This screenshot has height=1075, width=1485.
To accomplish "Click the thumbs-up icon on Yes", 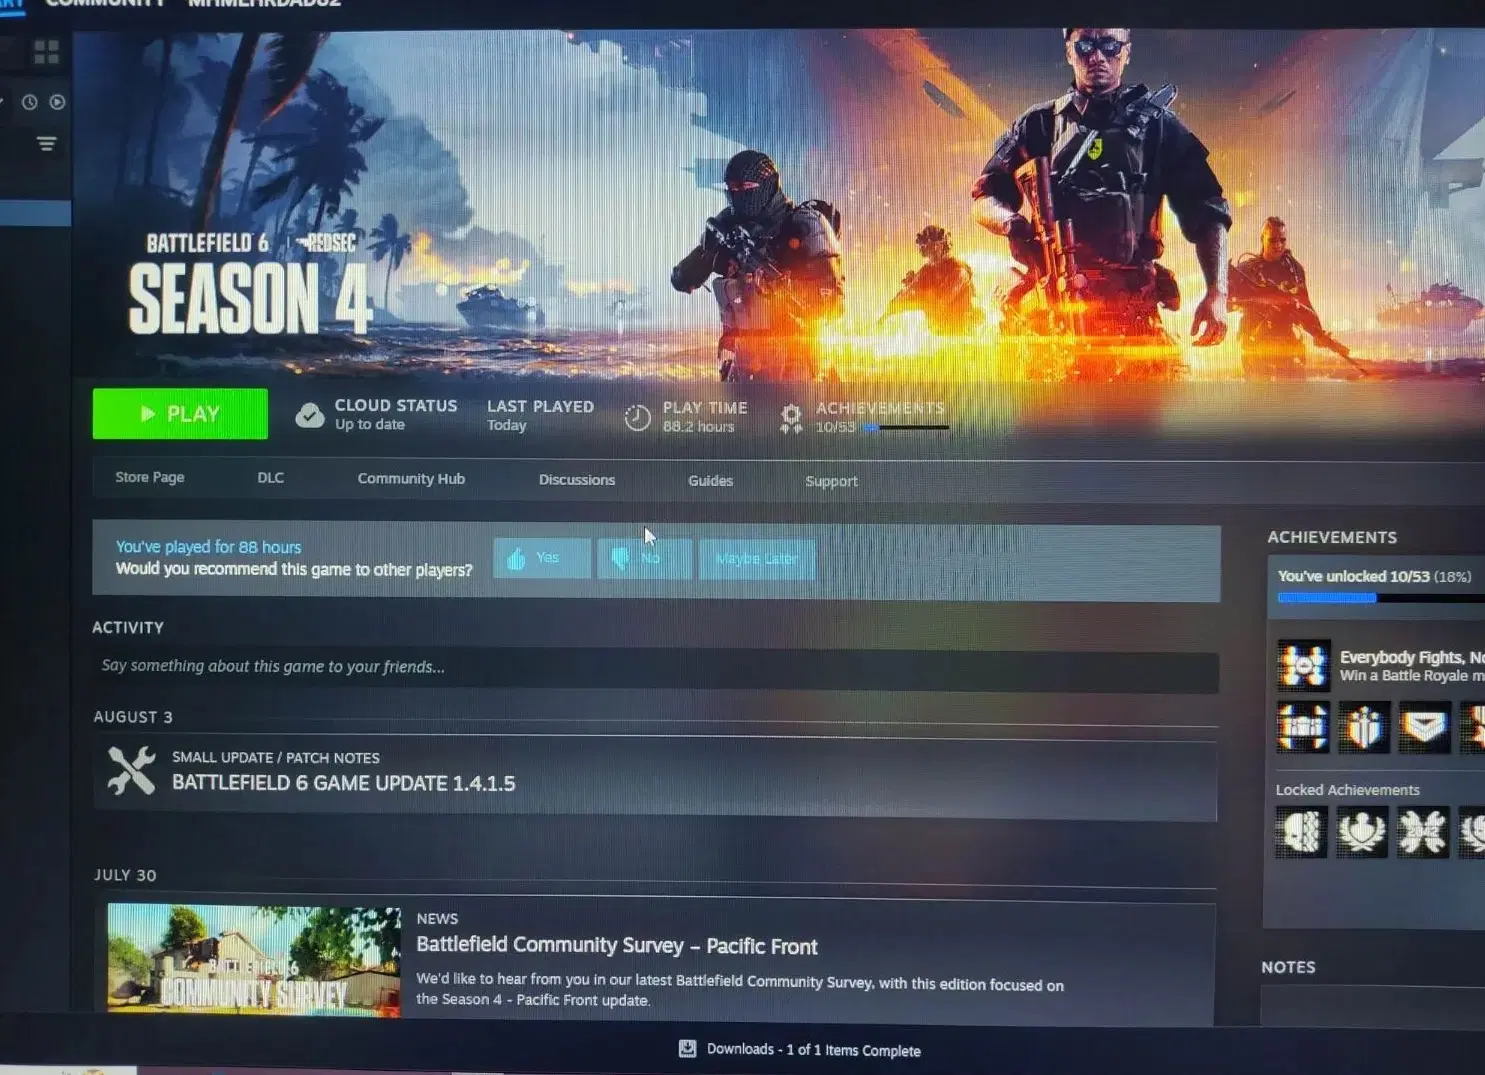I will pyautogui.click(x=516, y=558).
